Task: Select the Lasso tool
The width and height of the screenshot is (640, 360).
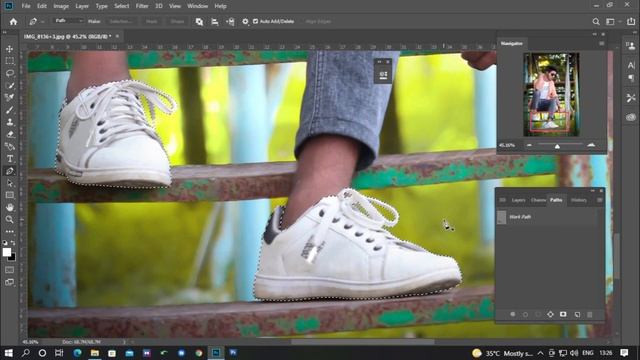Action: (x=10, y=73)
